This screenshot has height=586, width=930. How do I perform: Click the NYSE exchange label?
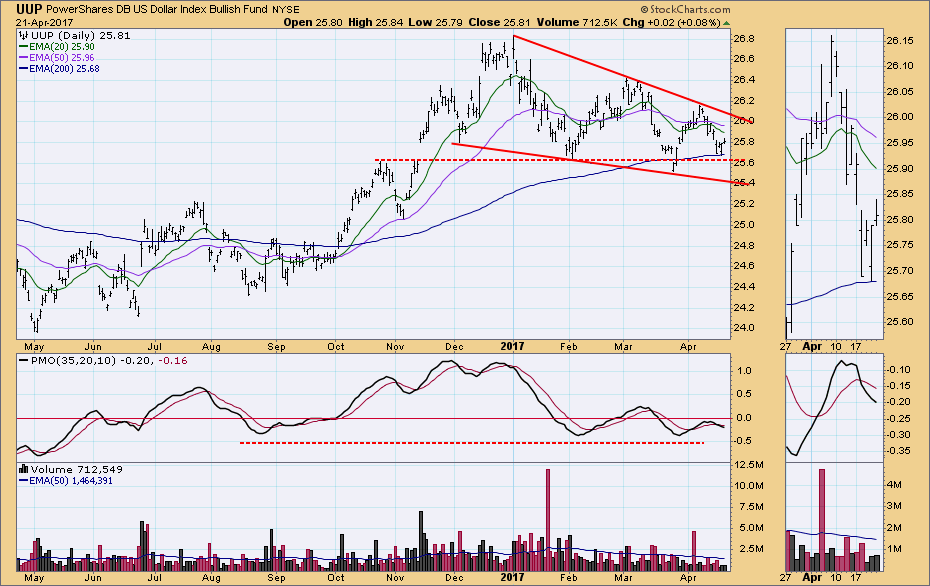coord(286,10)
